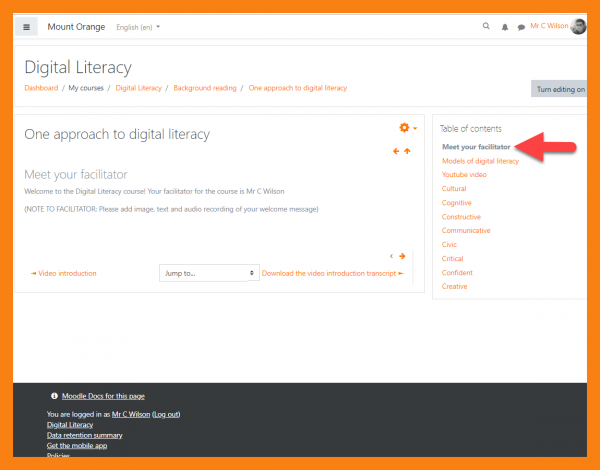The image size is (600, 470).
Task: Go to previous activity Video introduction
Action: (x=64, y=273)
